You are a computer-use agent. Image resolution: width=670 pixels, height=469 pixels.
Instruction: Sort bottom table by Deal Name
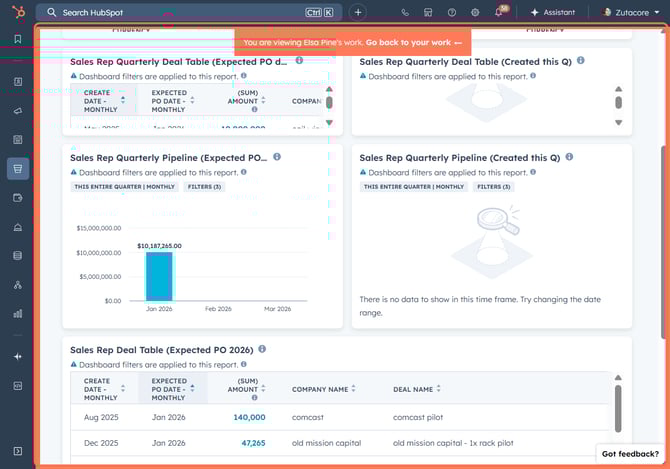[x=413, y=389]
